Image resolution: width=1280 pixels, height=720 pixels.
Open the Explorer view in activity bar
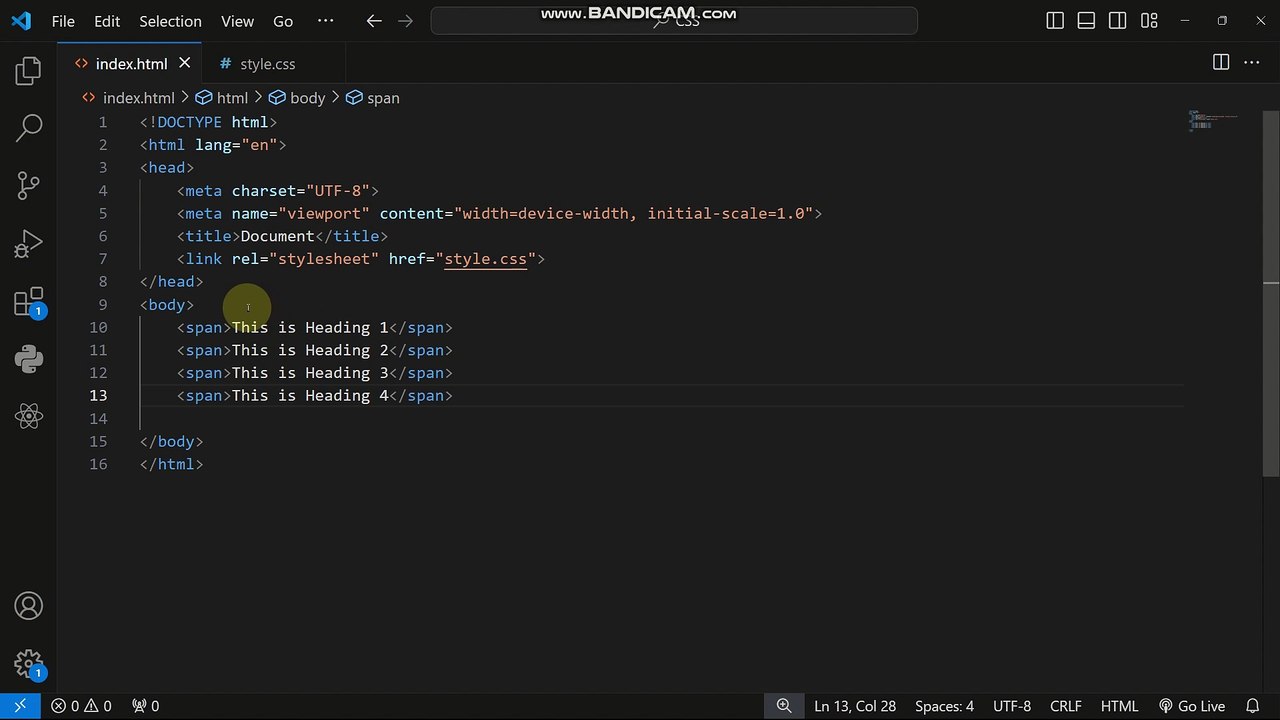28,70
